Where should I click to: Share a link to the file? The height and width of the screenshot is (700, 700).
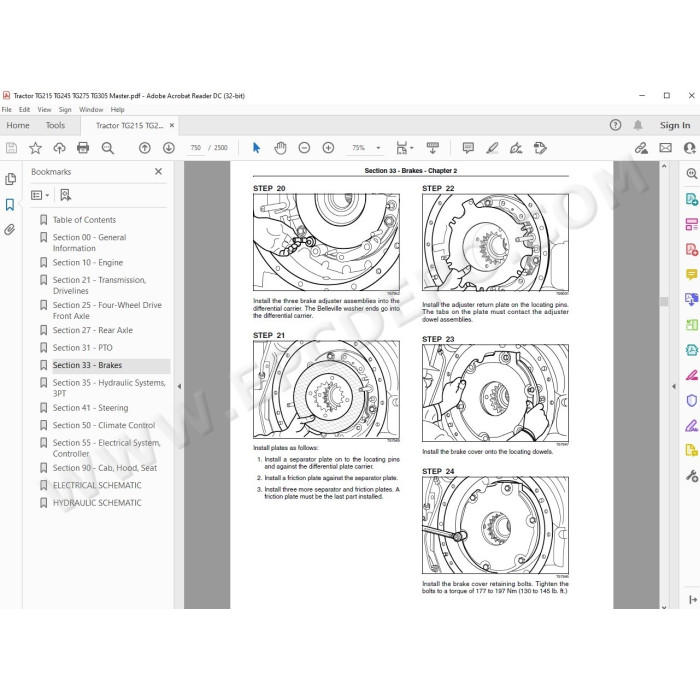642,148
